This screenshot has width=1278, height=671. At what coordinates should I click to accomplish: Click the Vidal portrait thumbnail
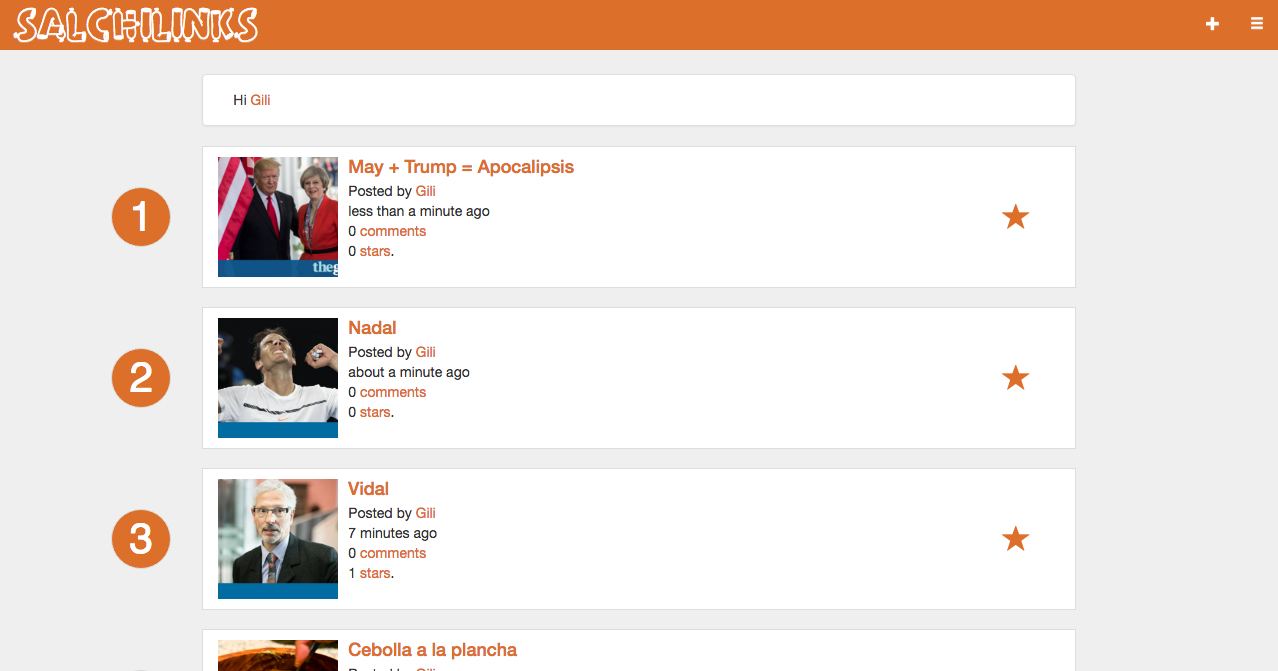(x=278, y=539)
